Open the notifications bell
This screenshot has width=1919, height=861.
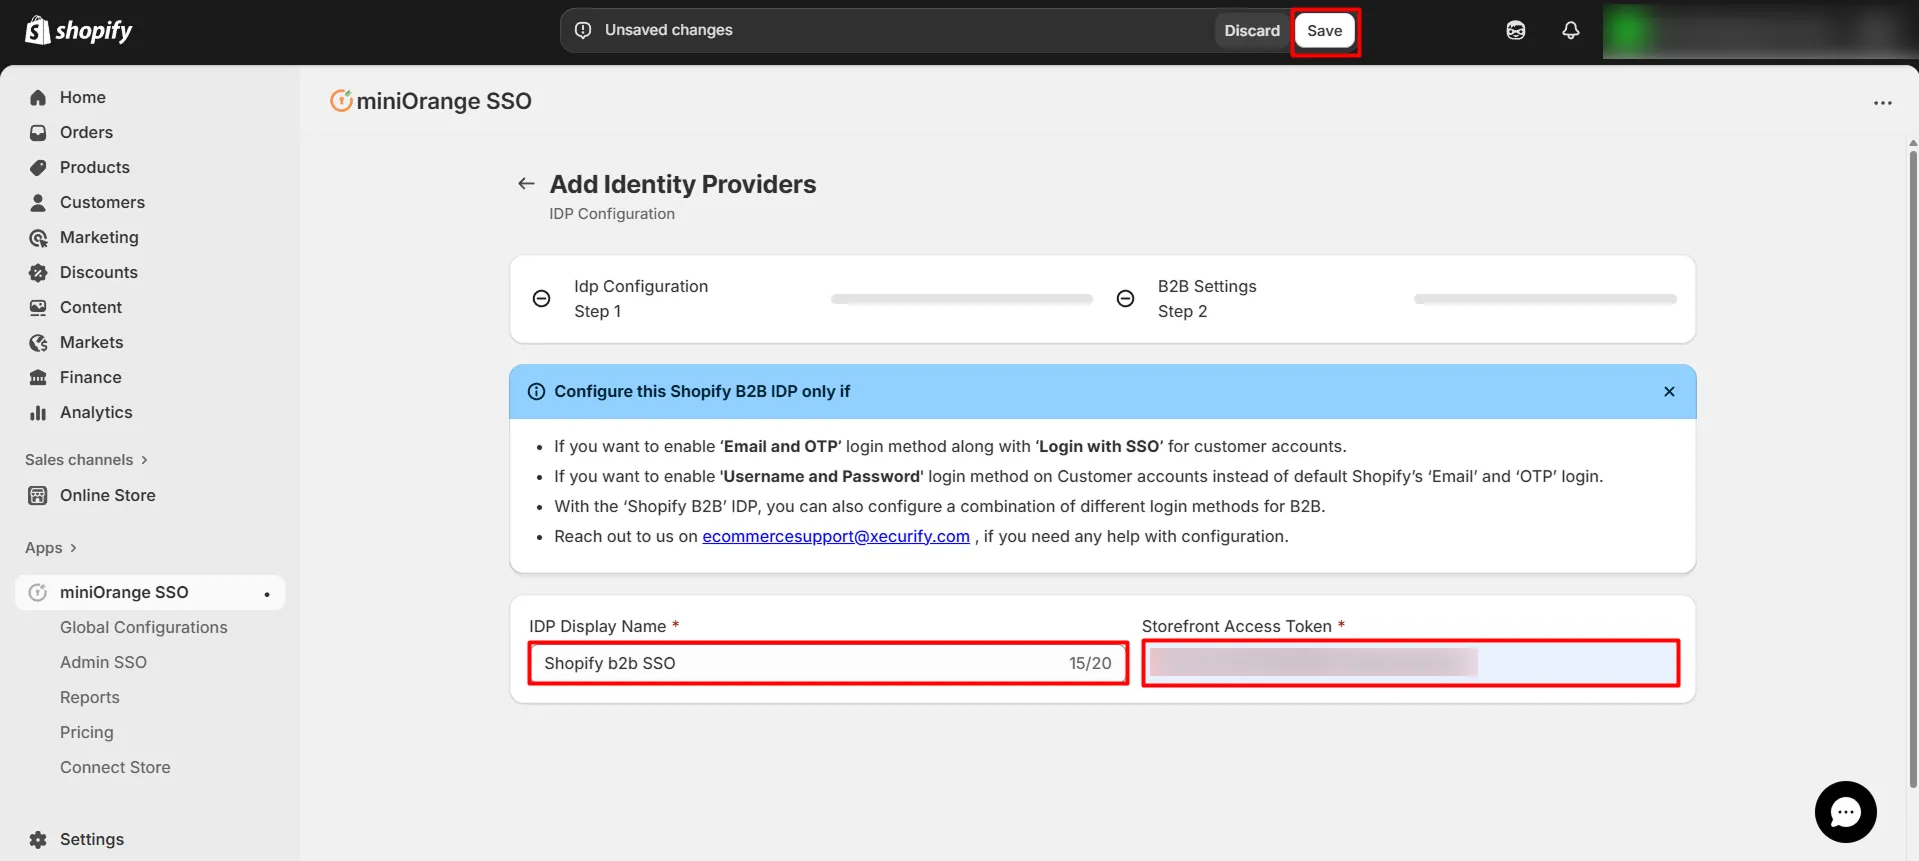pyautogui.click(x=1570, y=30)
